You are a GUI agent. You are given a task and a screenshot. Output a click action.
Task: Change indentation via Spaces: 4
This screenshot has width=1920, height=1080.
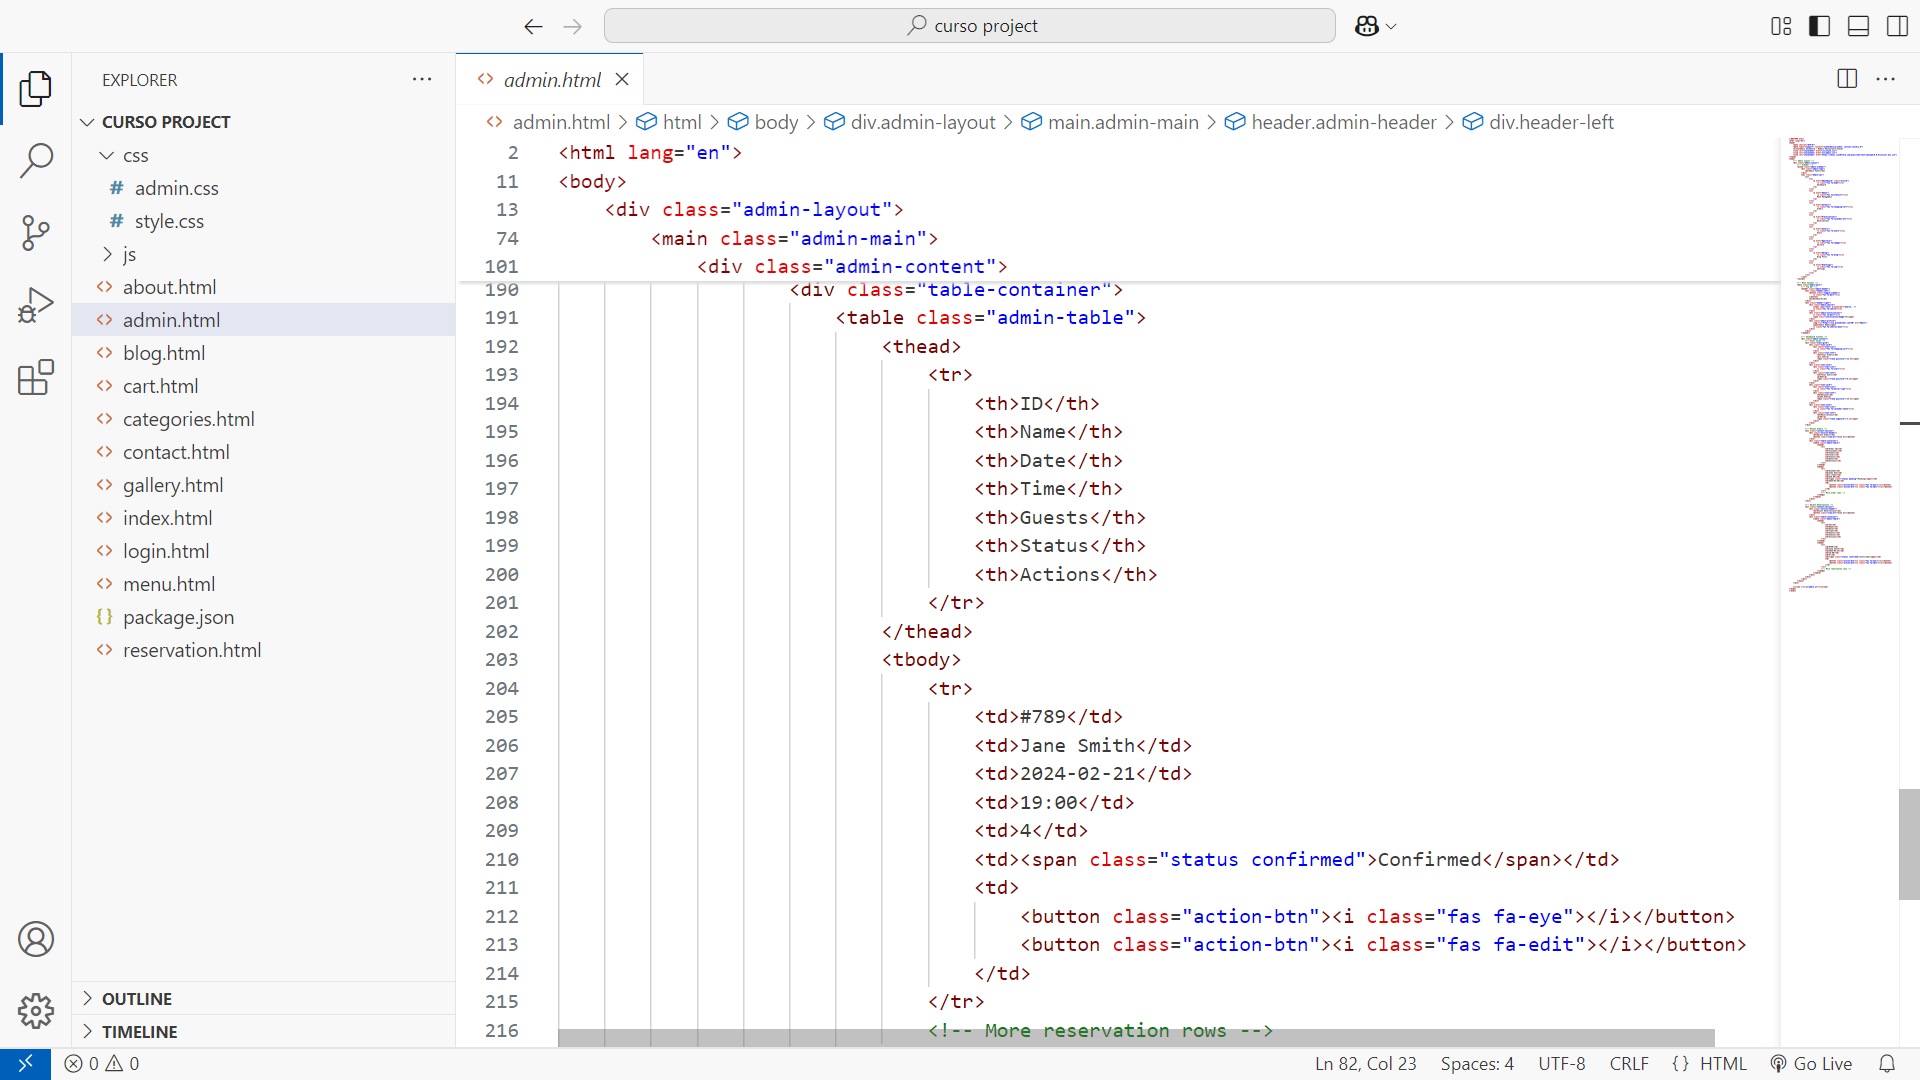point(1477,1064)
